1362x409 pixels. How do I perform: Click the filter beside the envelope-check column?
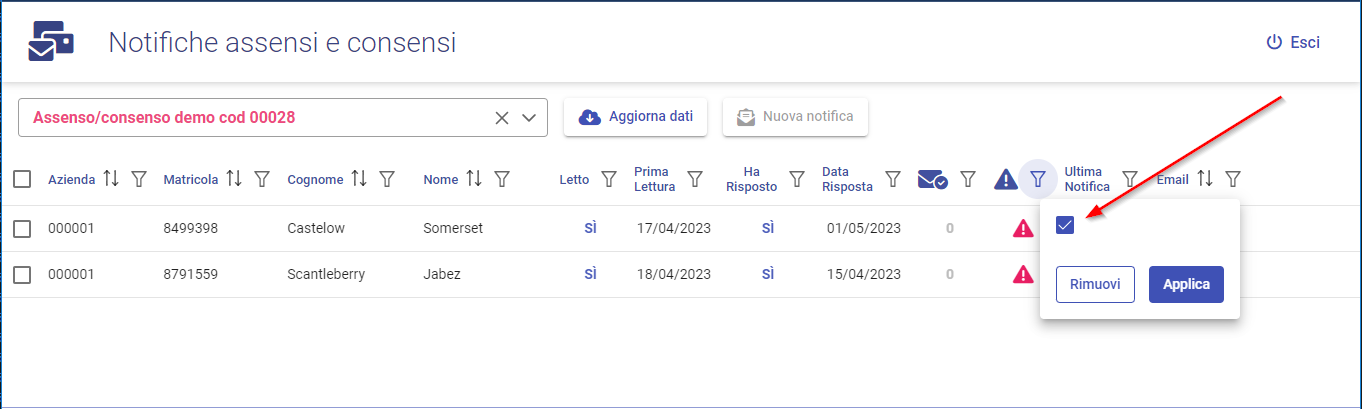pyautogui.click(x=968, y=179)
